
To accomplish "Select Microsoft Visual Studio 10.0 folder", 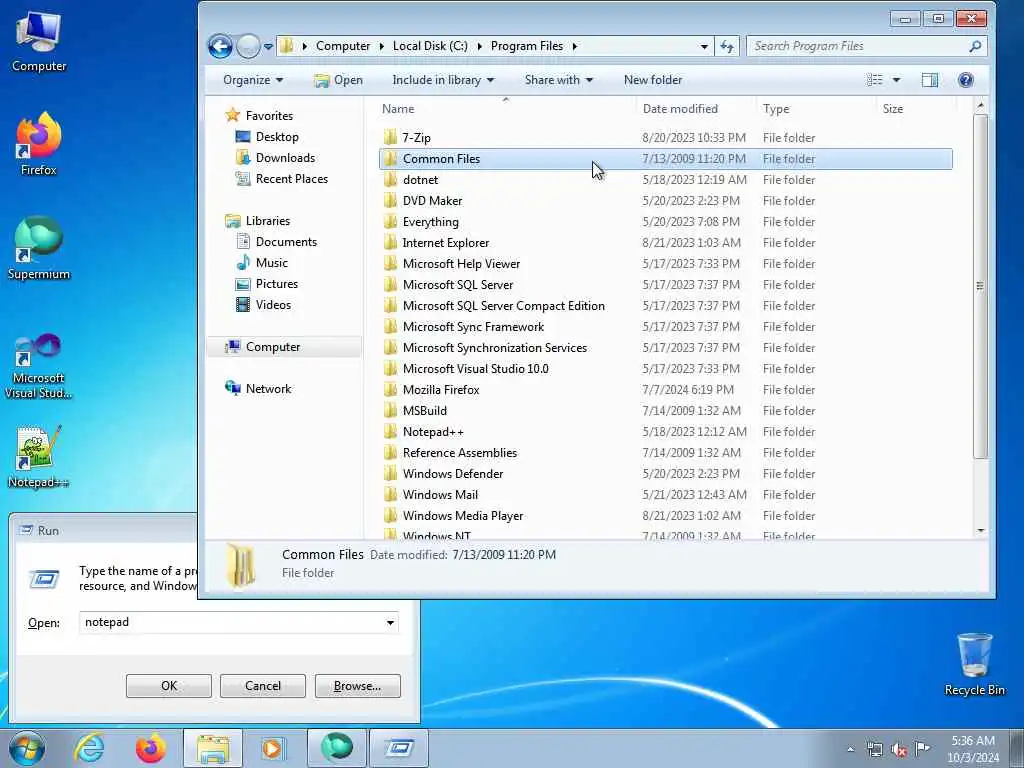I will 475,368.
